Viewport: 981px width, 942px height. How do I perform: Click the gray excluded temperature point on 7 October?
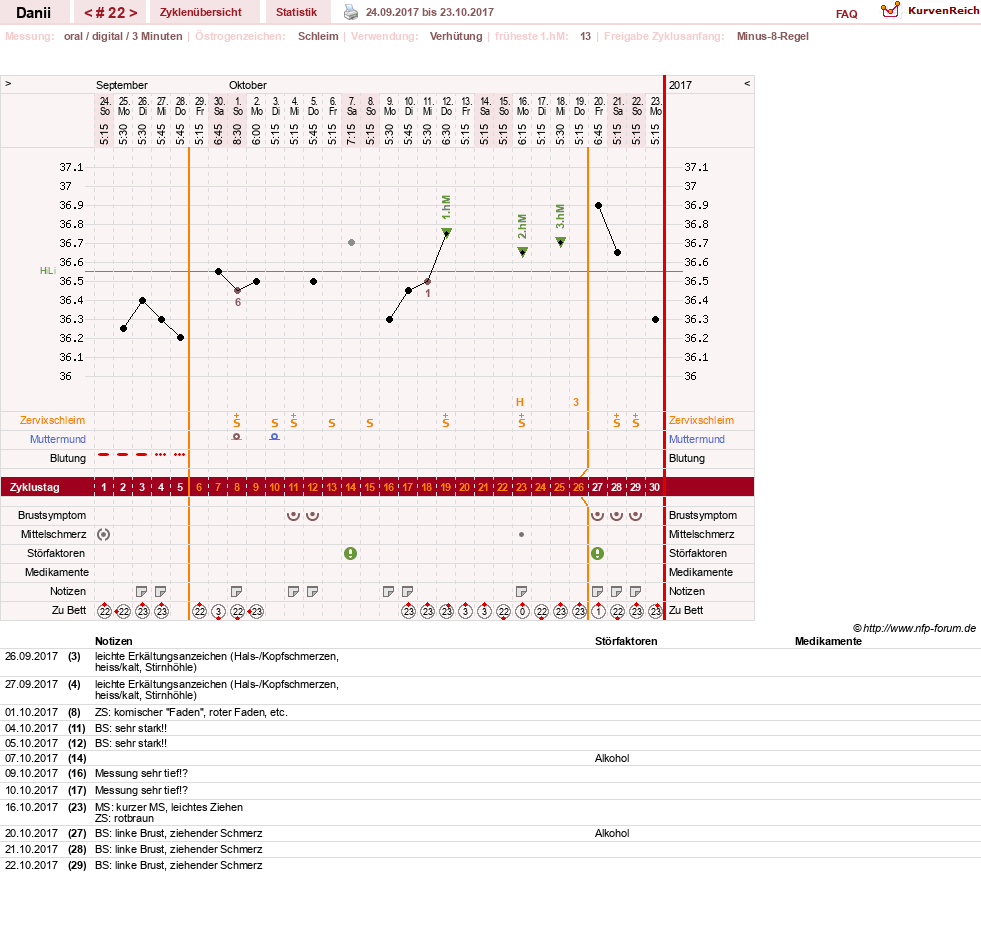pos(352,243)
